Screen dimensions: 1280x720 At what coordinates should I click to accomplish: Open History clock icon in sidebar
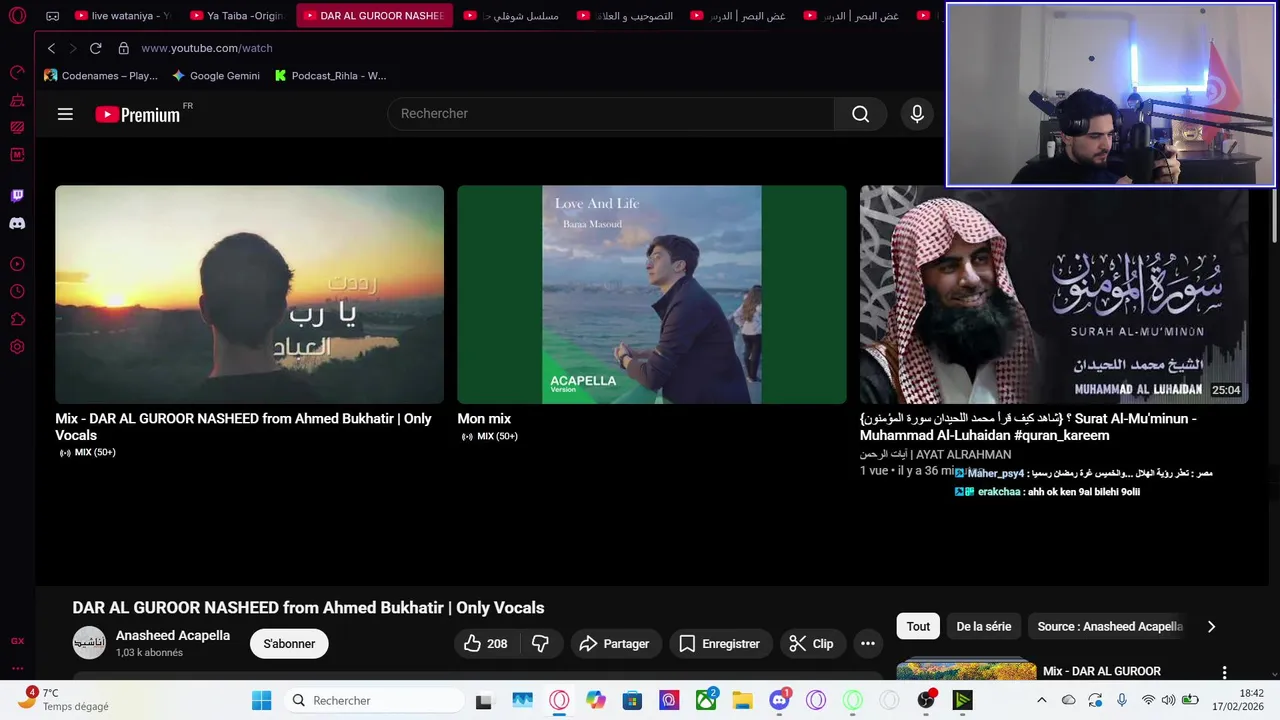17,292
